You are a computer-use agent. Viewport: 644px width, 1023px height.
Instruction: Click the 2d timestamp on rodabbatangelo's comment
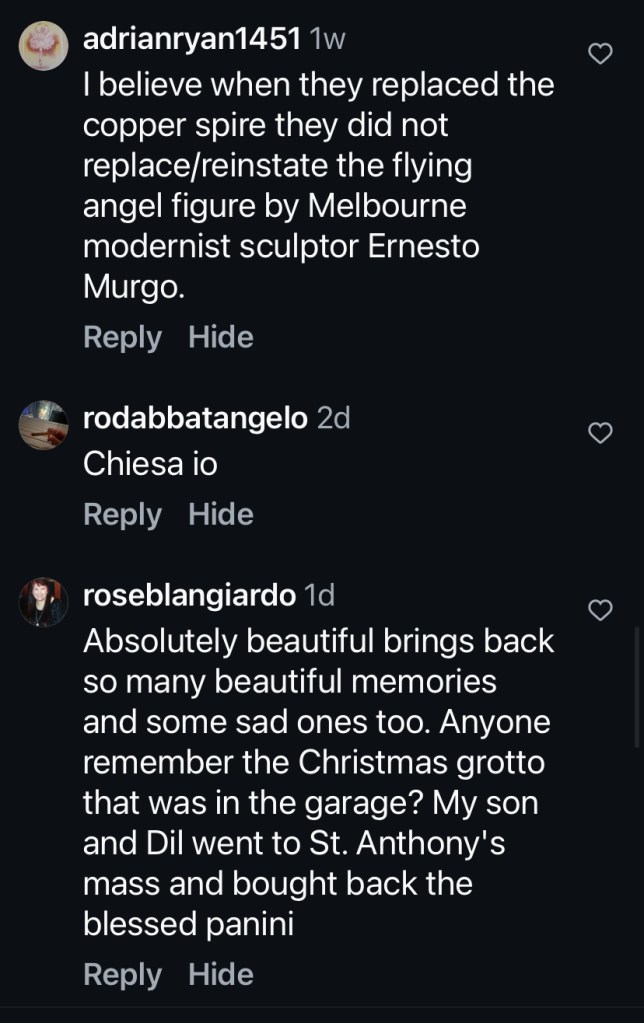(x=333, y=418)
